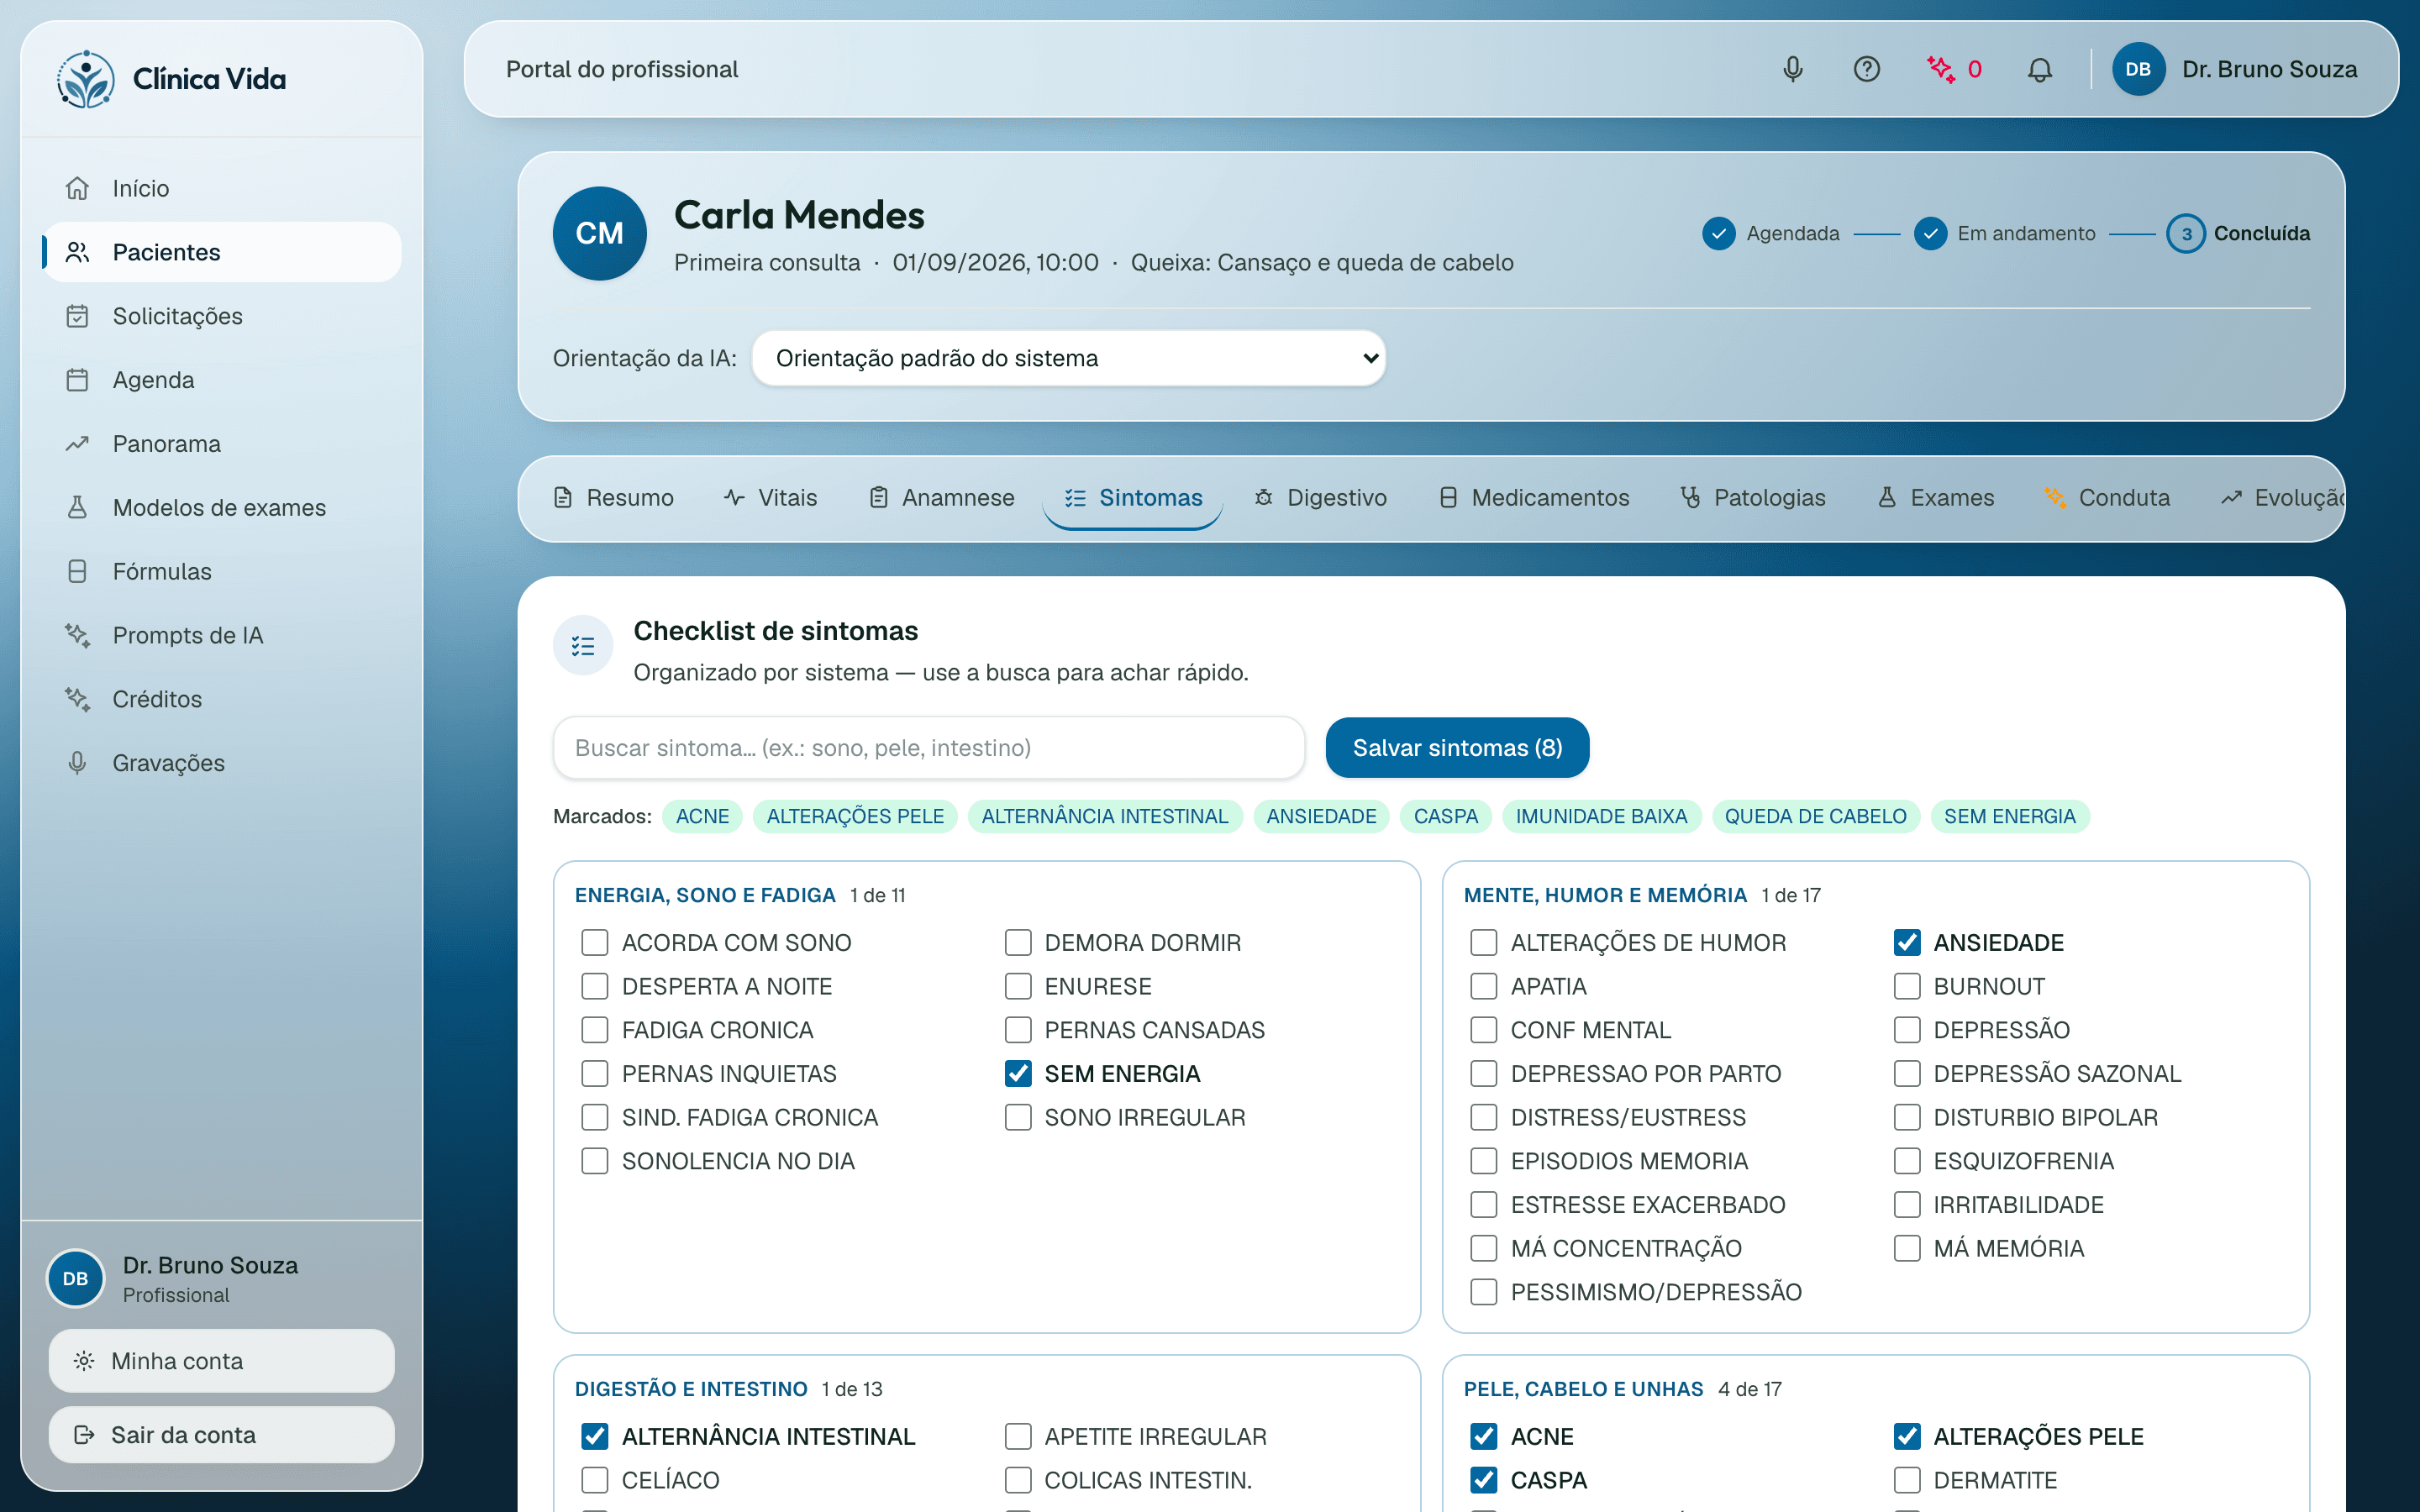Click the Fórmulas pill icon
This screenshot has width=2420, height=1512.
(77, 571)
